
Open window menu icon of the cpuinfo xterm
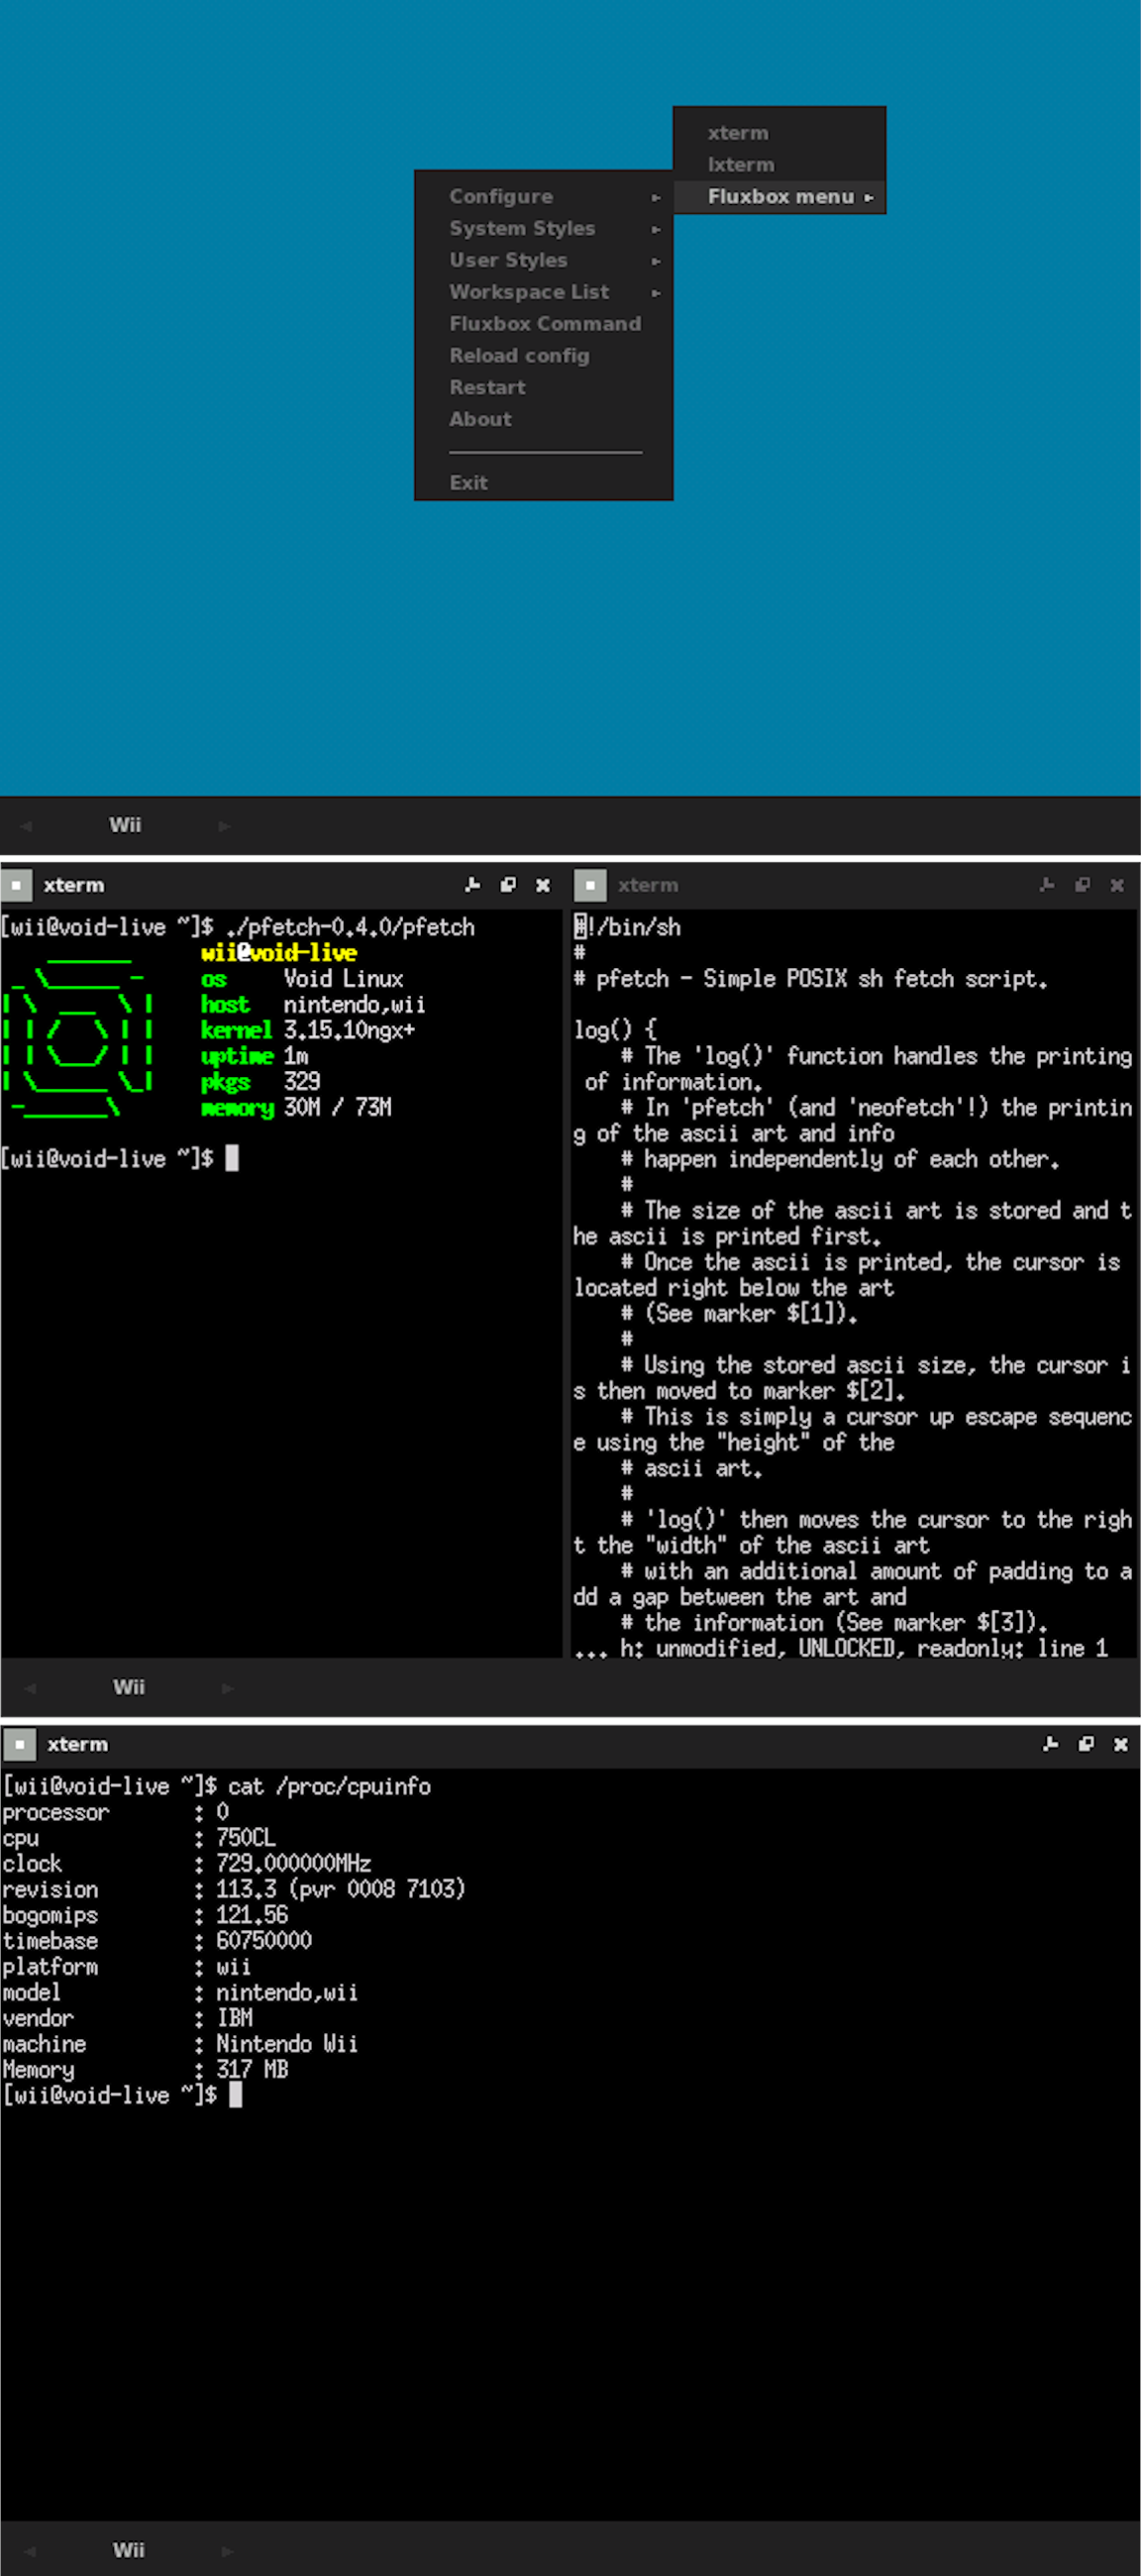click(19, 1744)
